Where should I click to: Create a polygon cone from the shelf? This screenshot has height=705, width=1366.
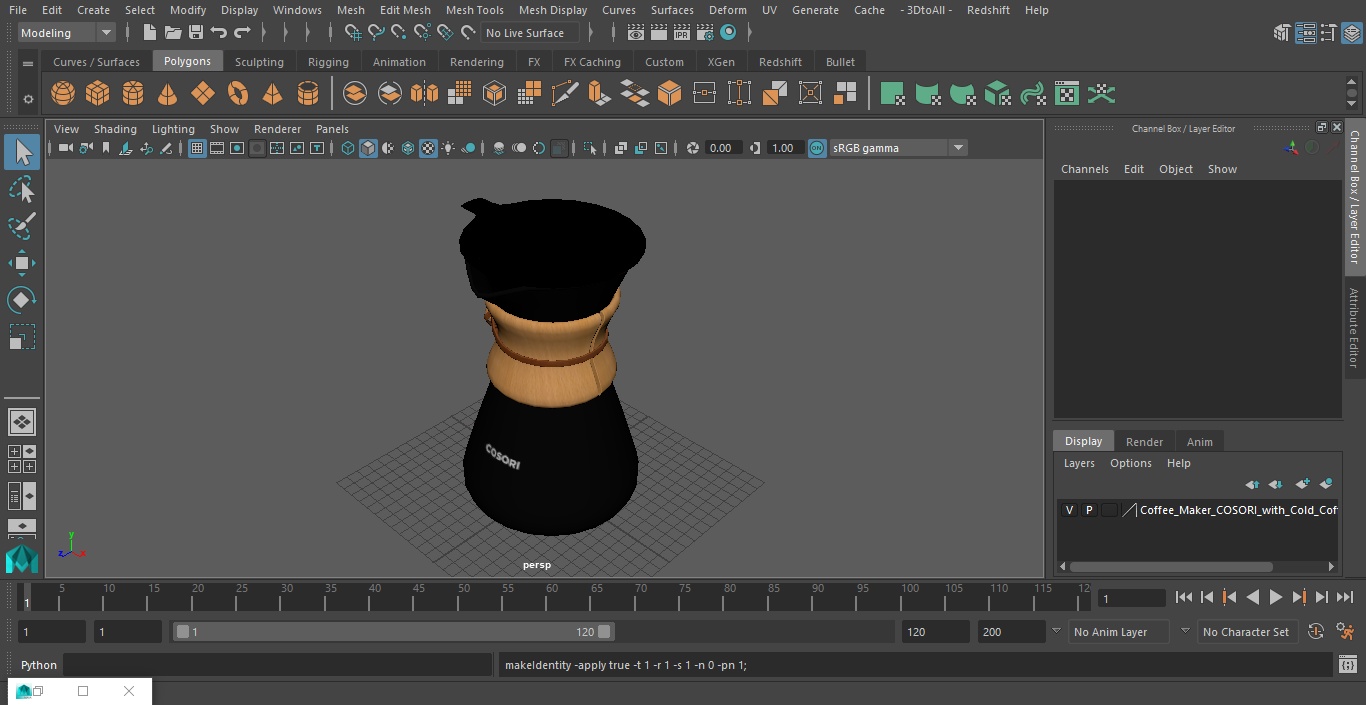click(168, 94)
